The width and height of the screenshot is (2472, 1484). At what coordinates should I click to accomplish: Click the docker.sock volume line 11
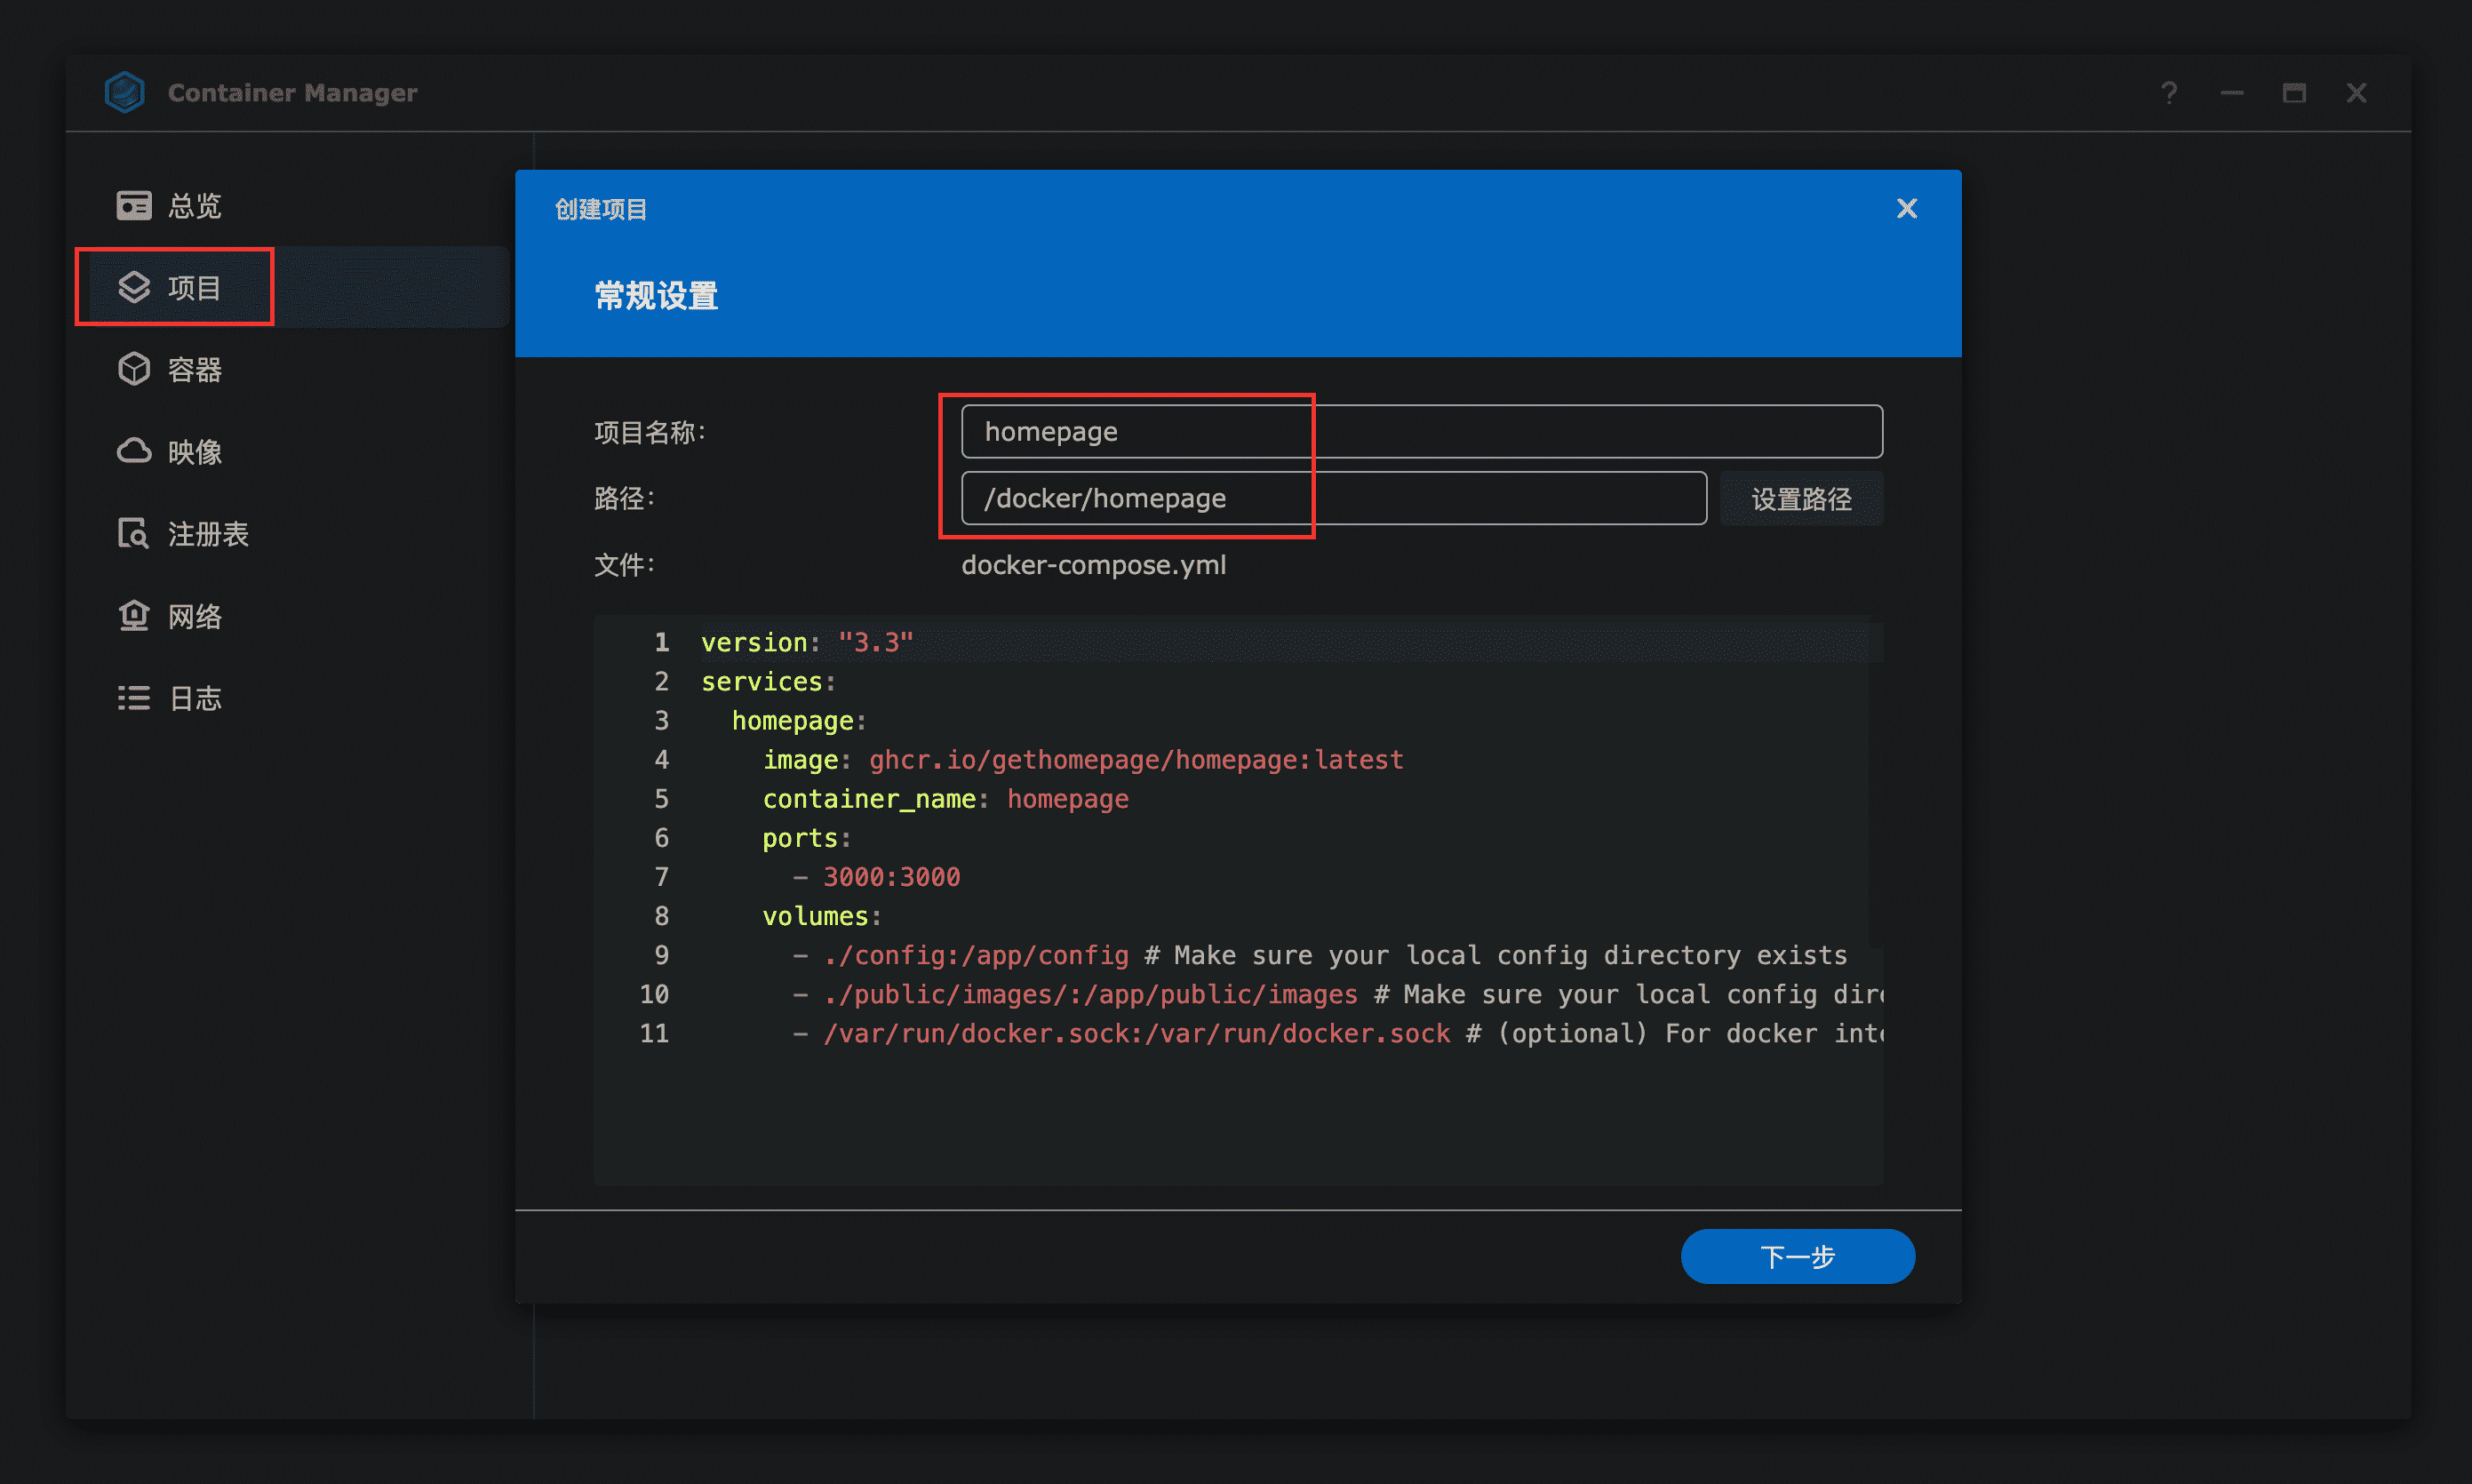(x=1135, y=1033)
